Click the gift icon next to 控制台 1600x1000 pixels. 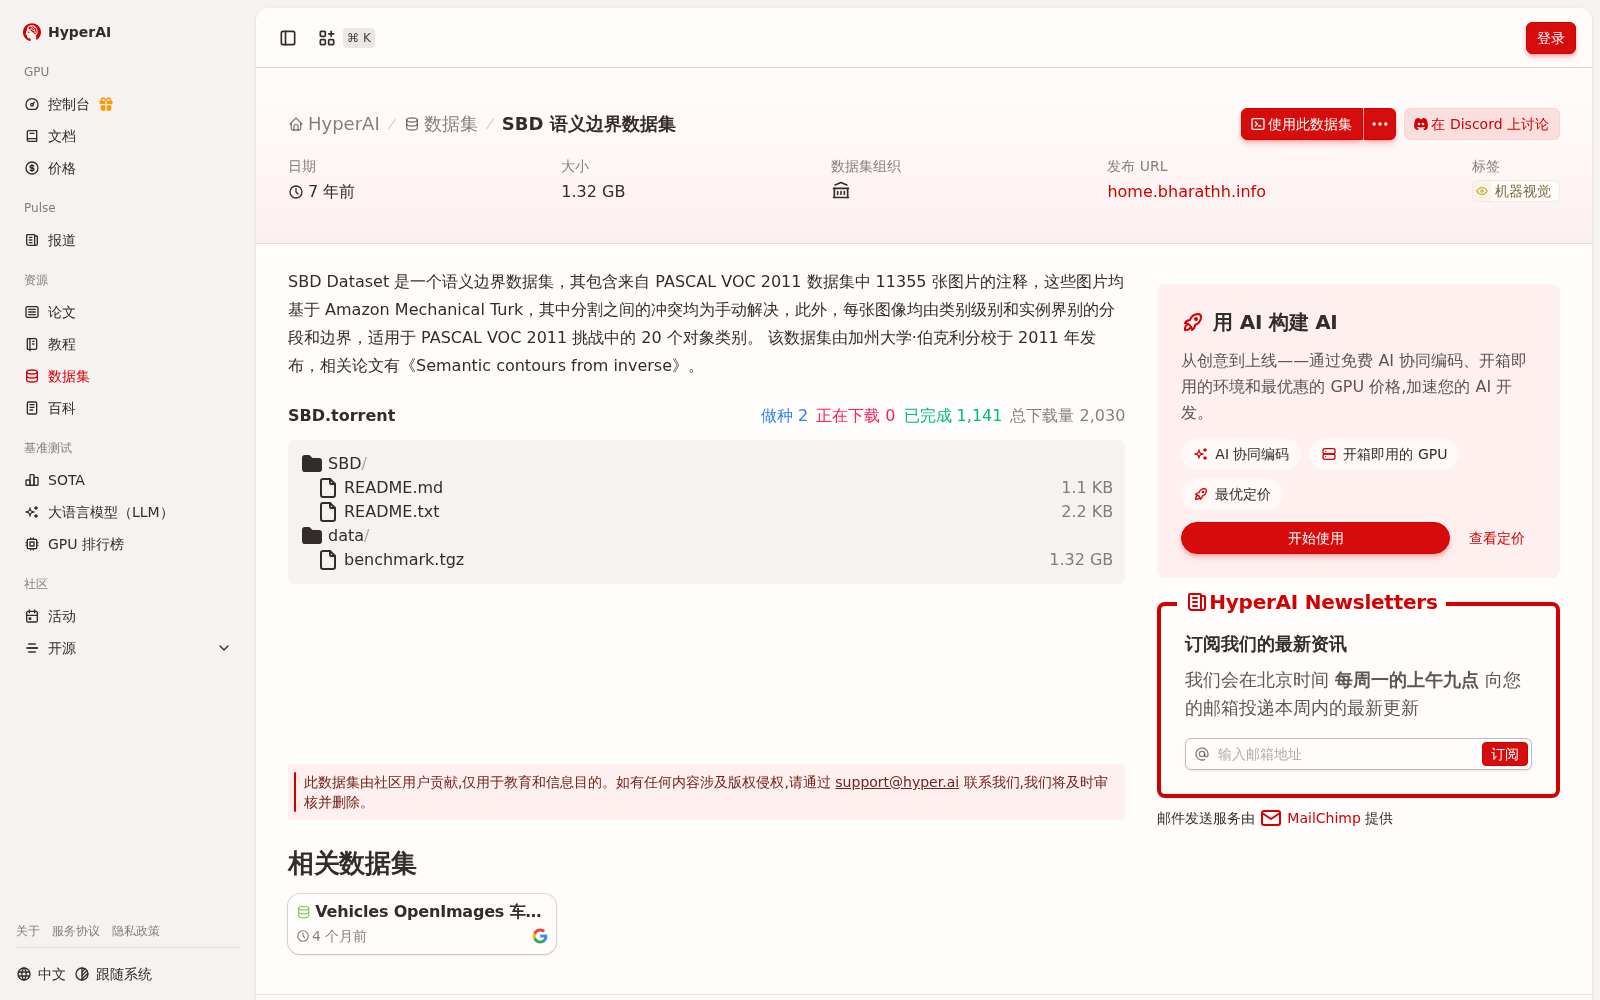click(106, 104)
